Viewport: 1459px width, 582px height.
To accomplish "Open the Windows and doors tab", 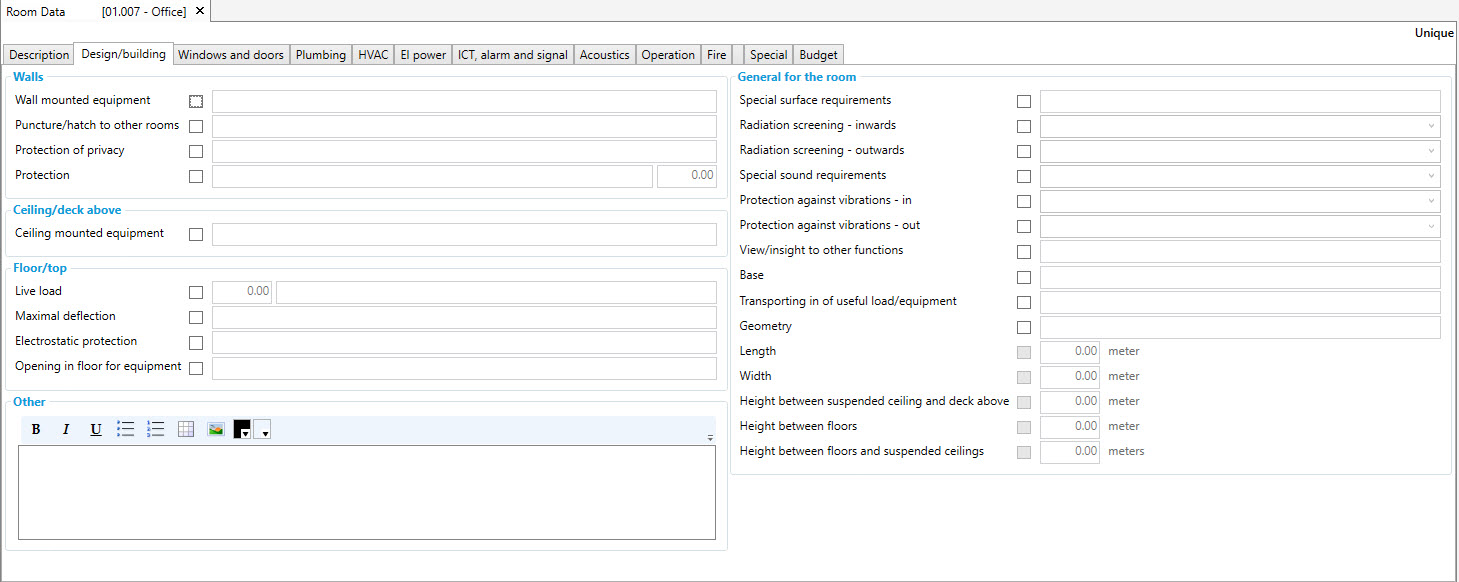I will click(231, 55).
